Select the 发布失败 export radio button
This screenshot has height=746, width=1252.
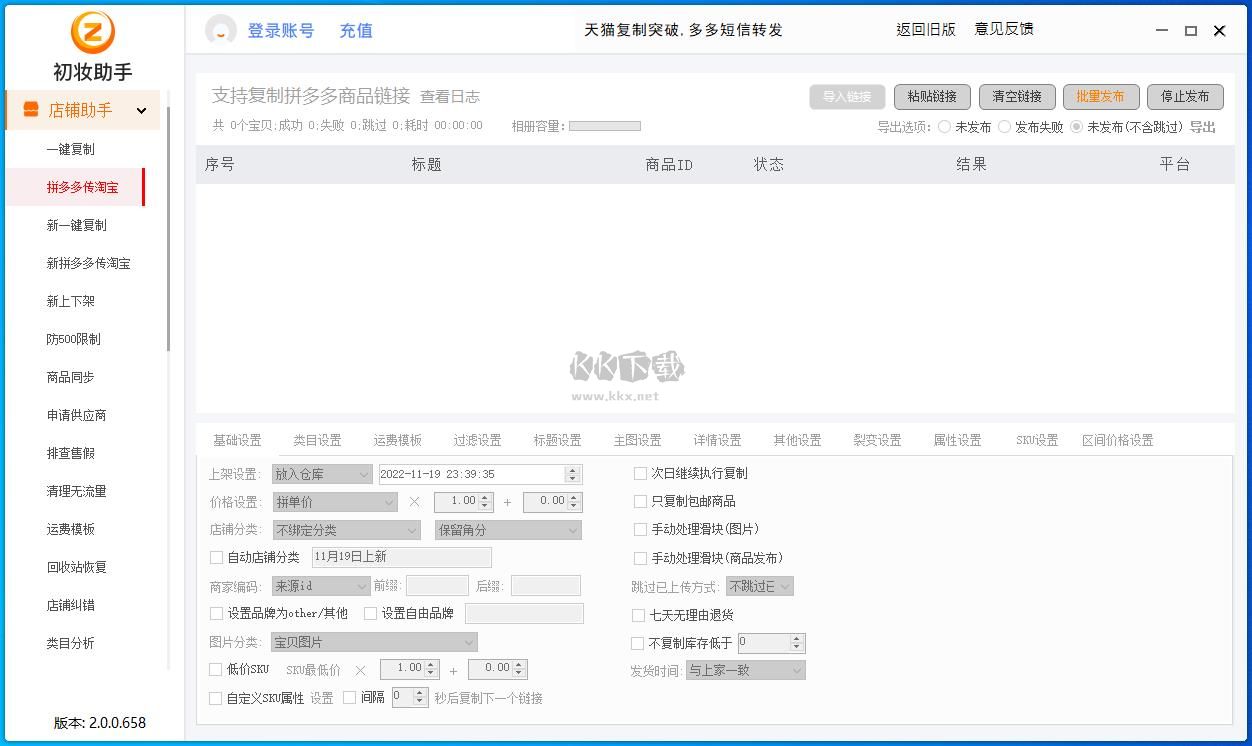pyautogui.click(x=1004, y=127)
